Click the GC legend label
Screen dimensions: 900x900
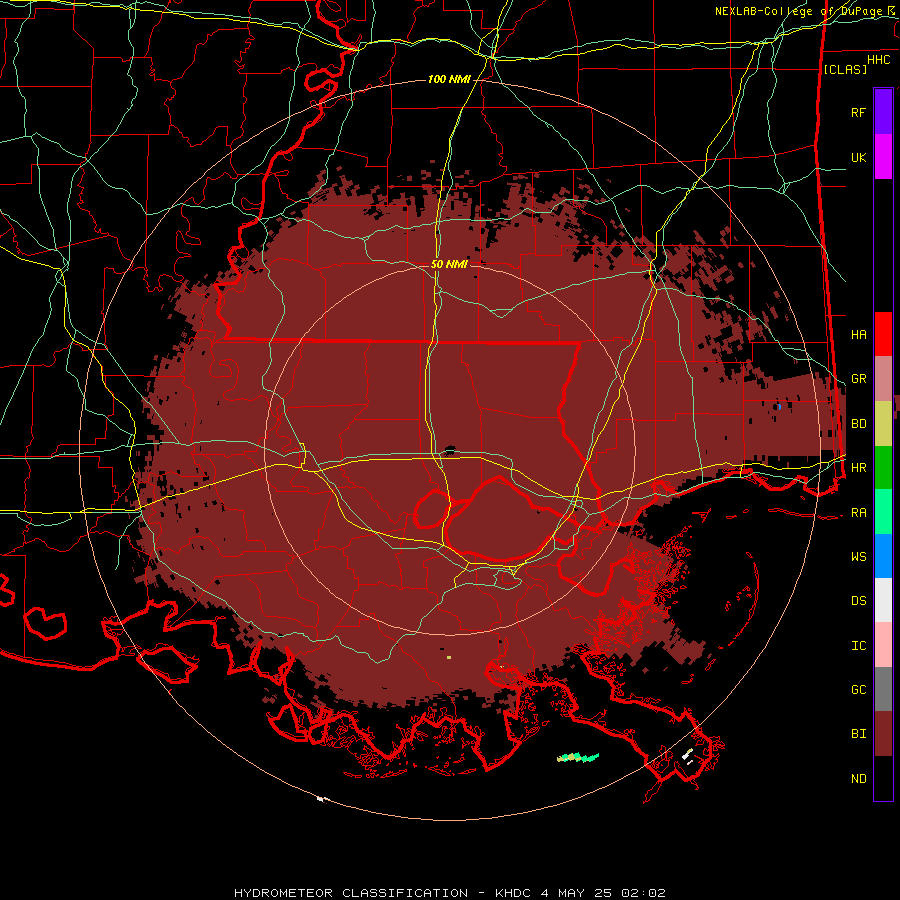(858, 689)
